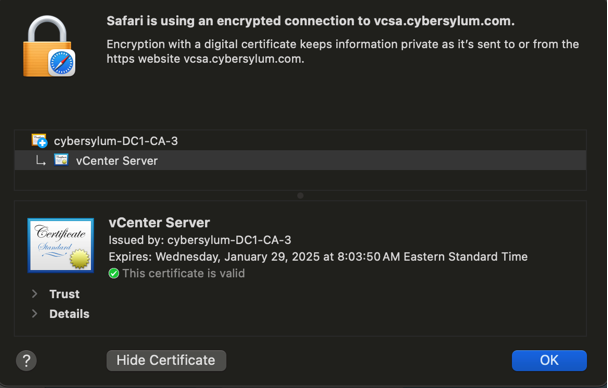The image size is (608, 388).
Task: Confirm dialog with the OK button
Action: tap(549, 360)
